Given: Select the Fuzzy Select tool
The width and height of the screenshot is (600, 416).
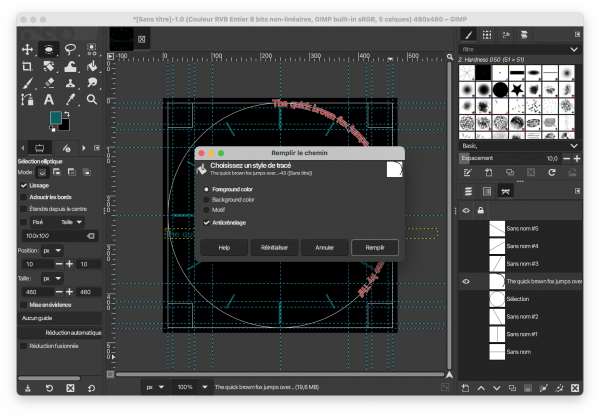Looking at the screenshot, I should (x=91, y=49).
